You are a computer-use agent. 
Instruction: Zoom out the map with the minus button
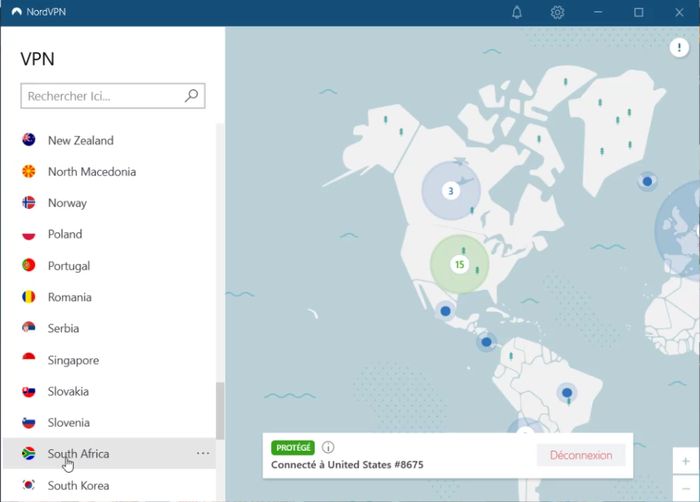(686, 488)
